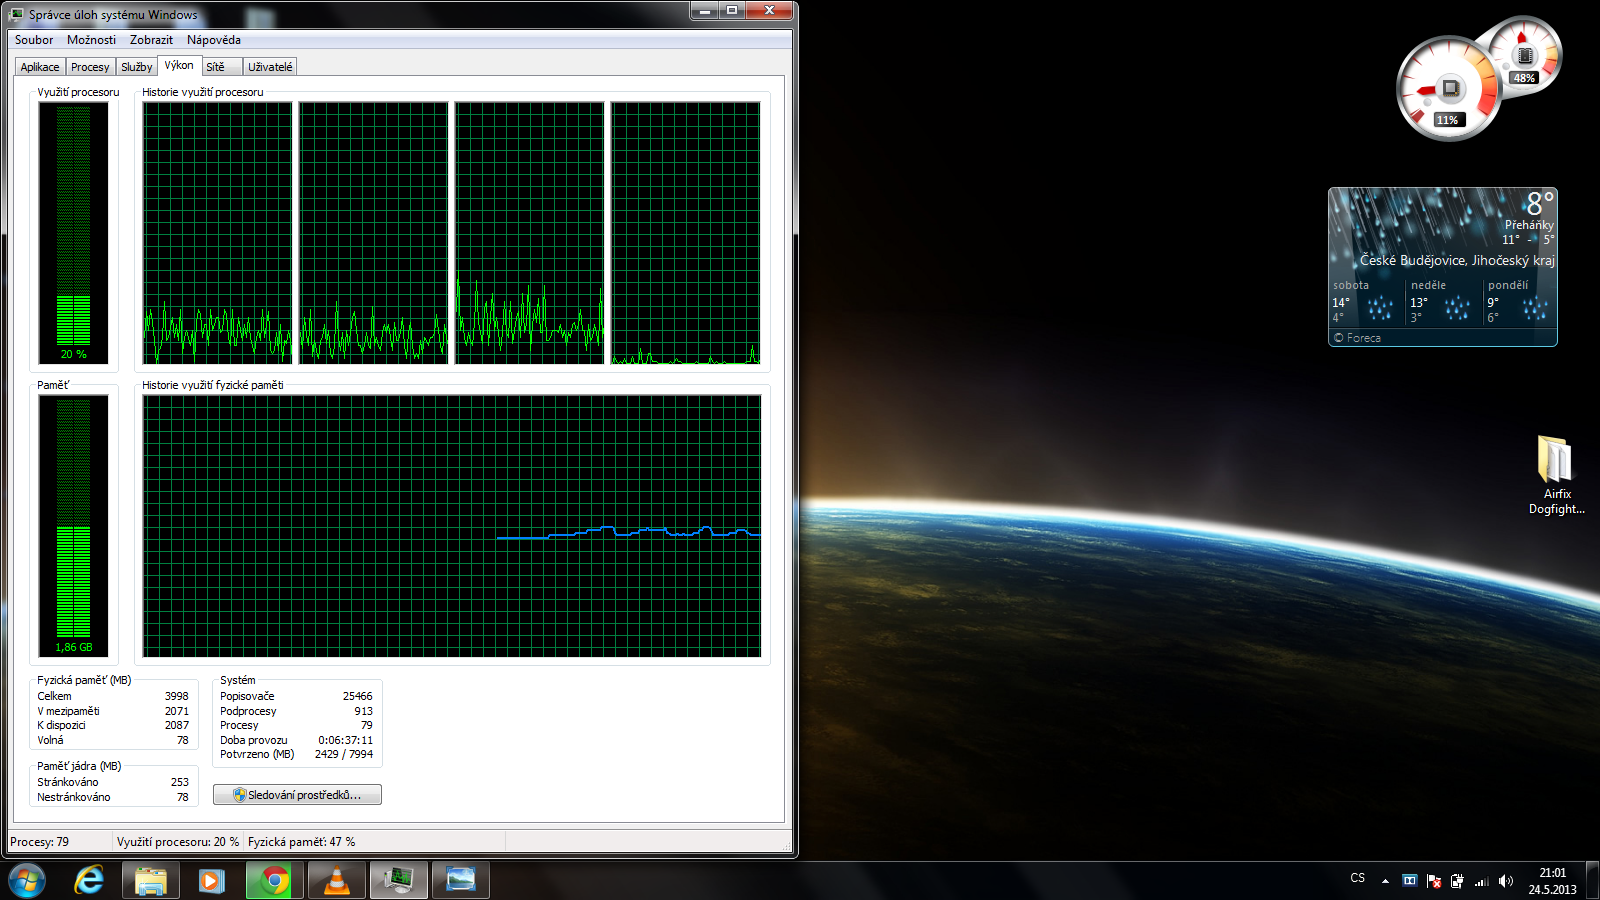This screenshot has height=900, width=1600.
Task: Open the Zobrazit menu
Action: [151, 40]
